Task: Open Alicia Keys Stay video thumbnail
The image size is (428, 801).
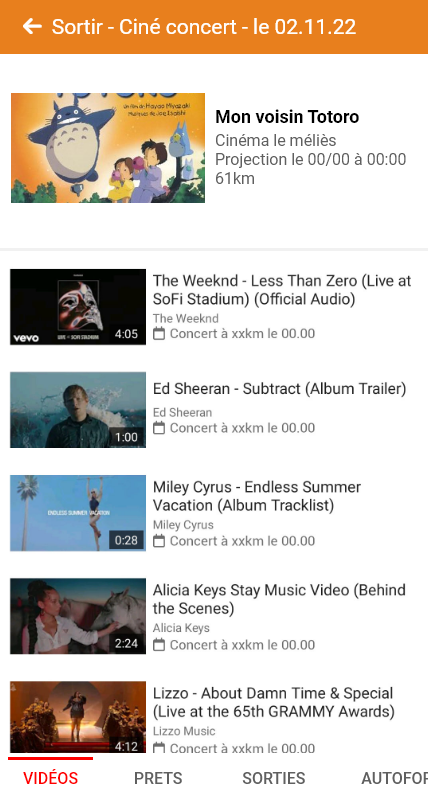Action: [x=78, y=616]
